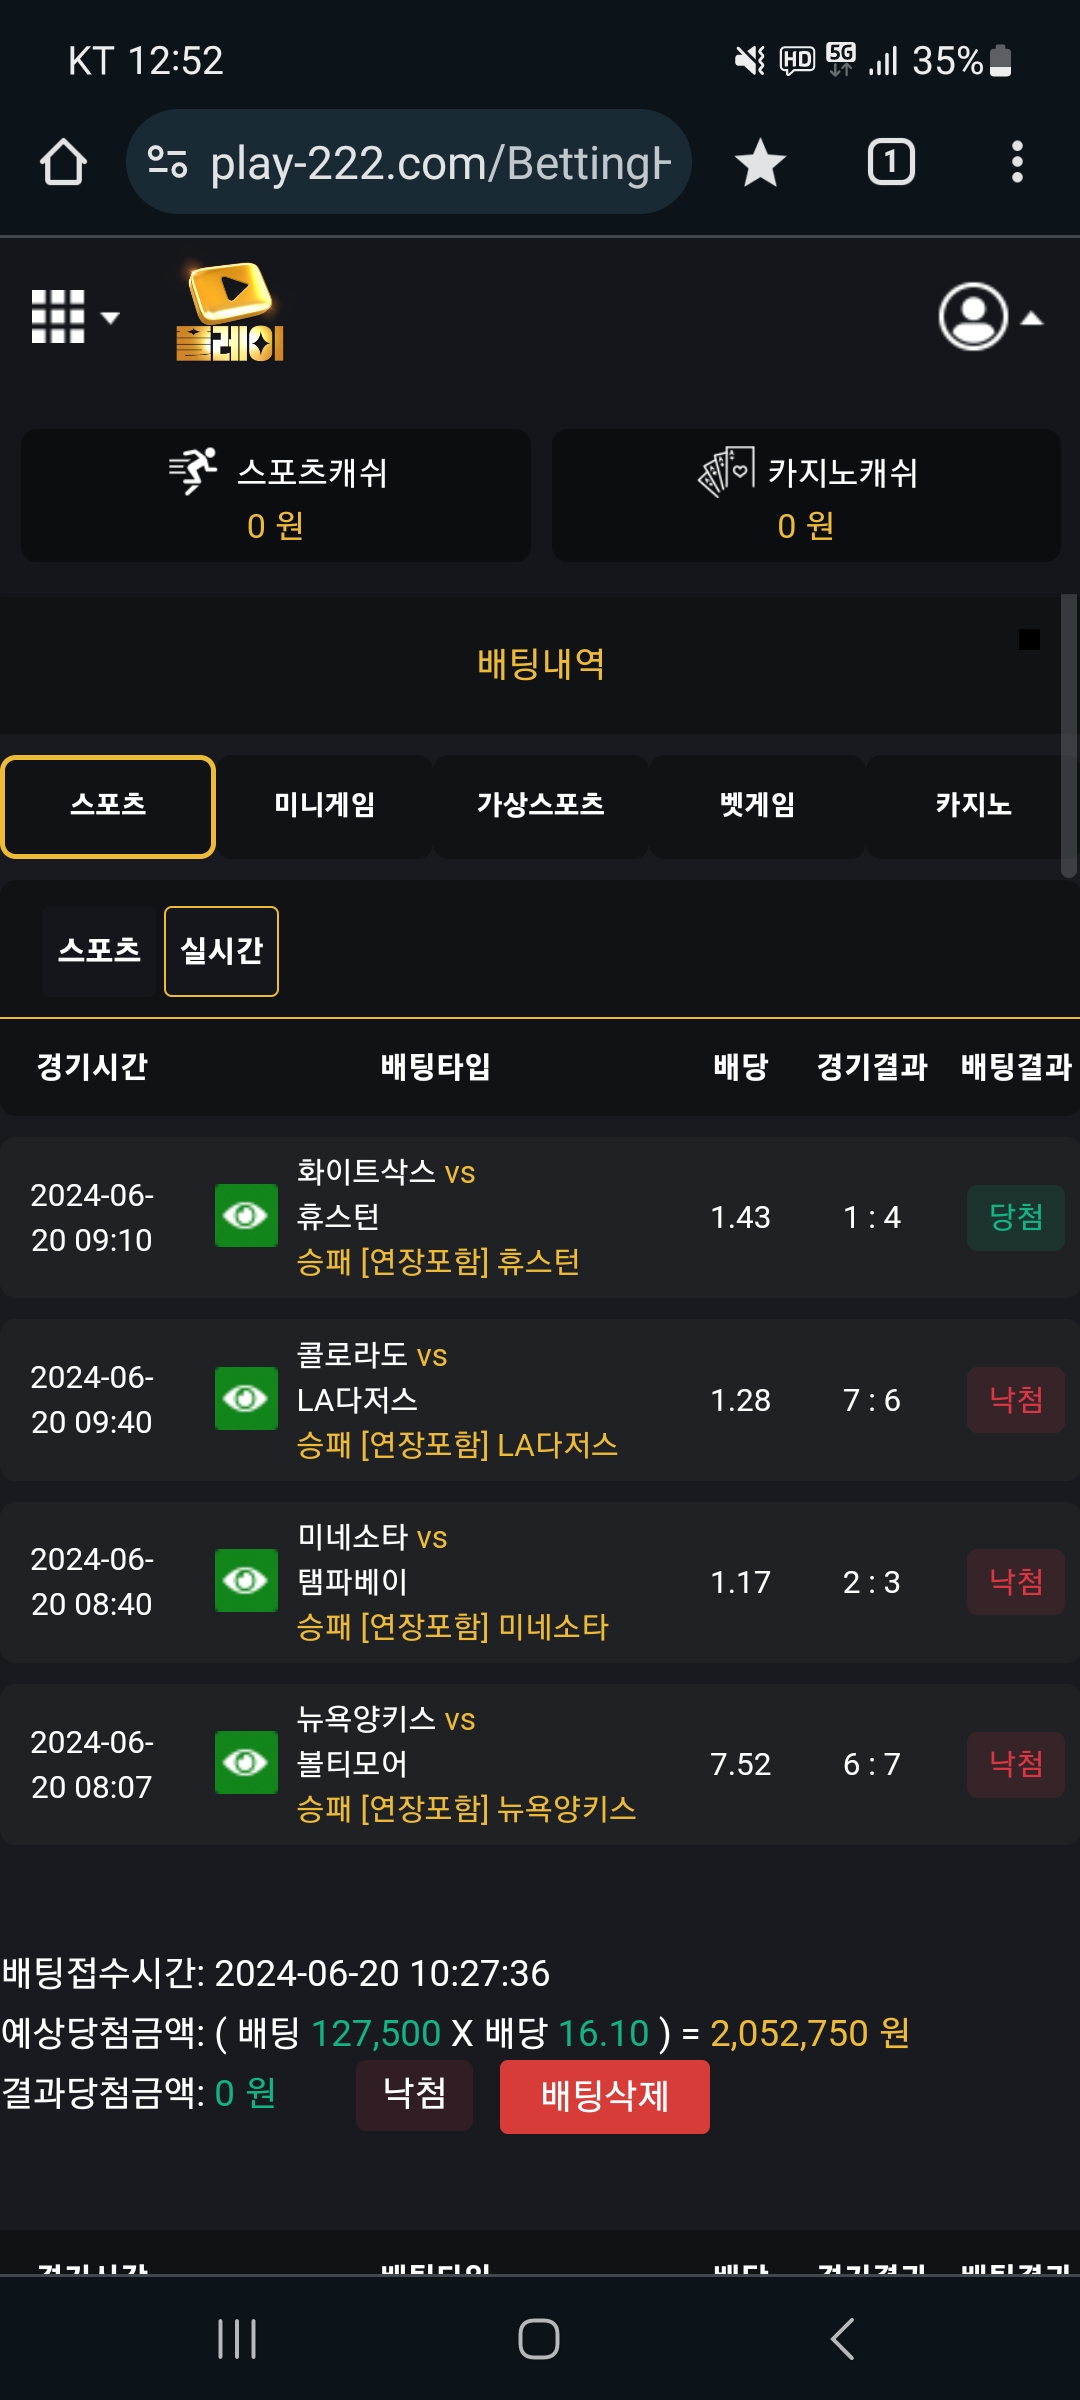Open site info in address bar

coord(167,161)
